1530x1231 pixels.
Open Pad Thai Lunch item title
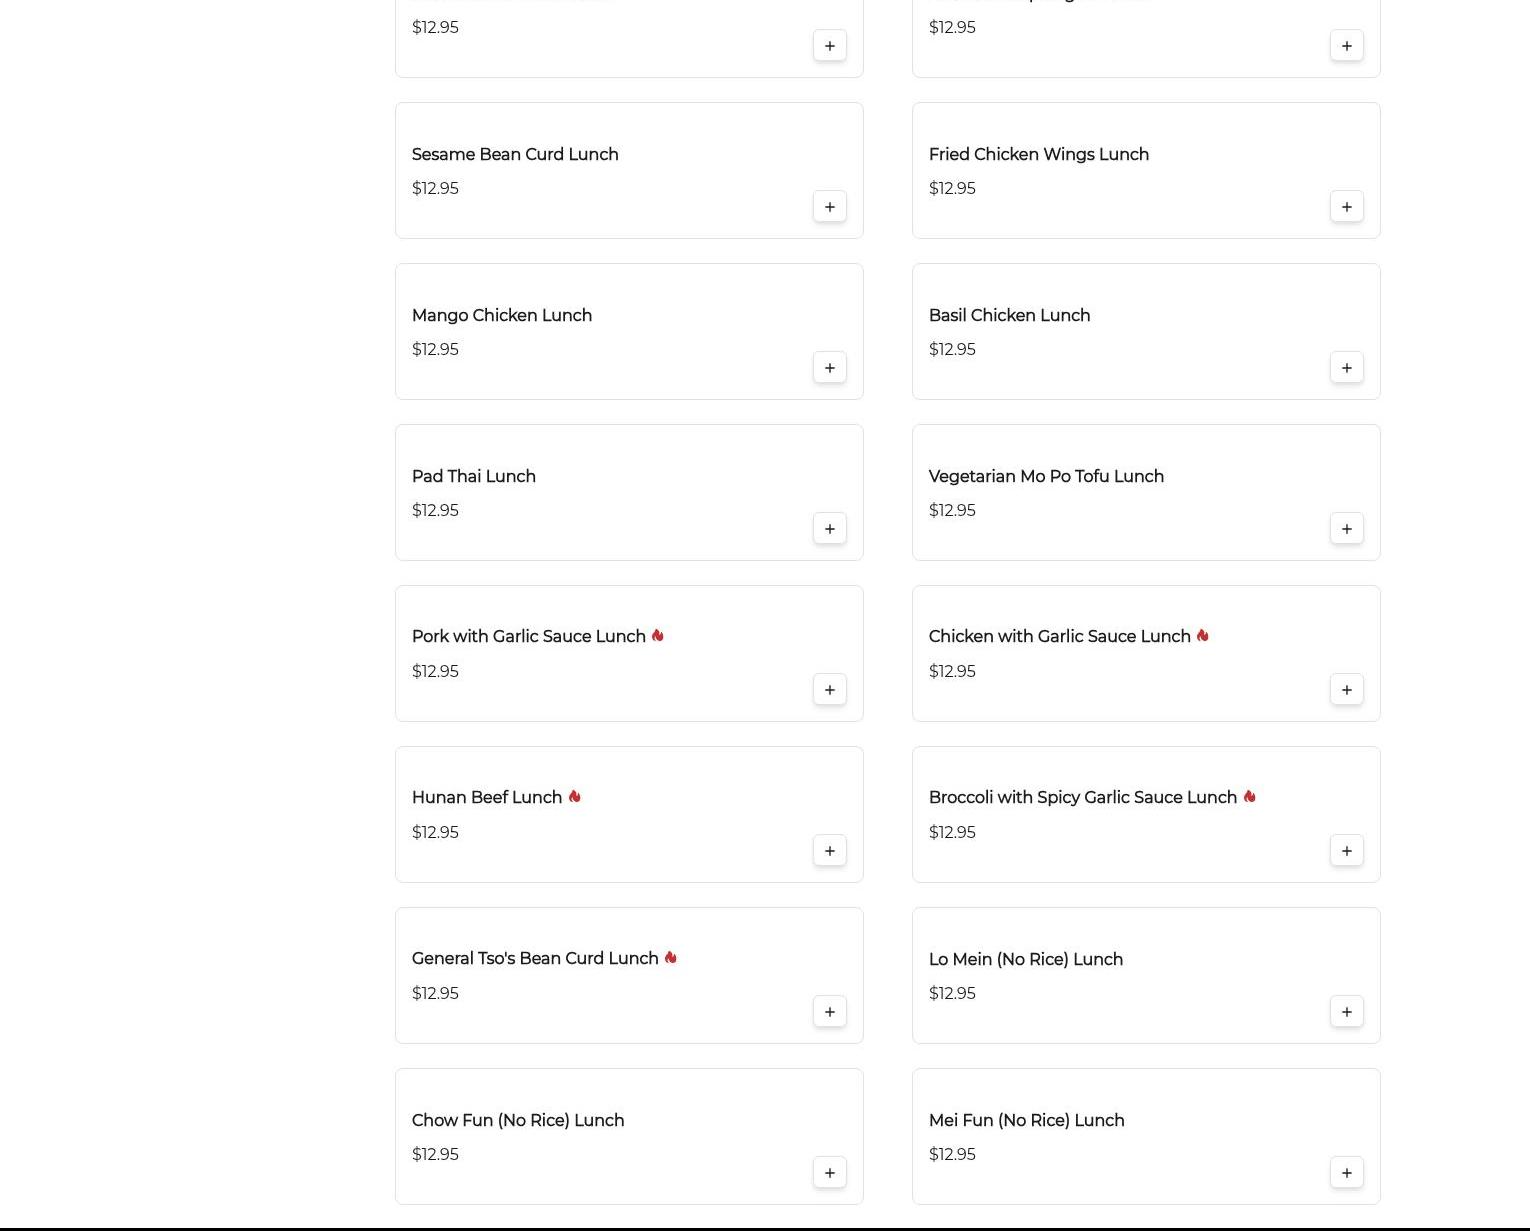tap(474, 477)
